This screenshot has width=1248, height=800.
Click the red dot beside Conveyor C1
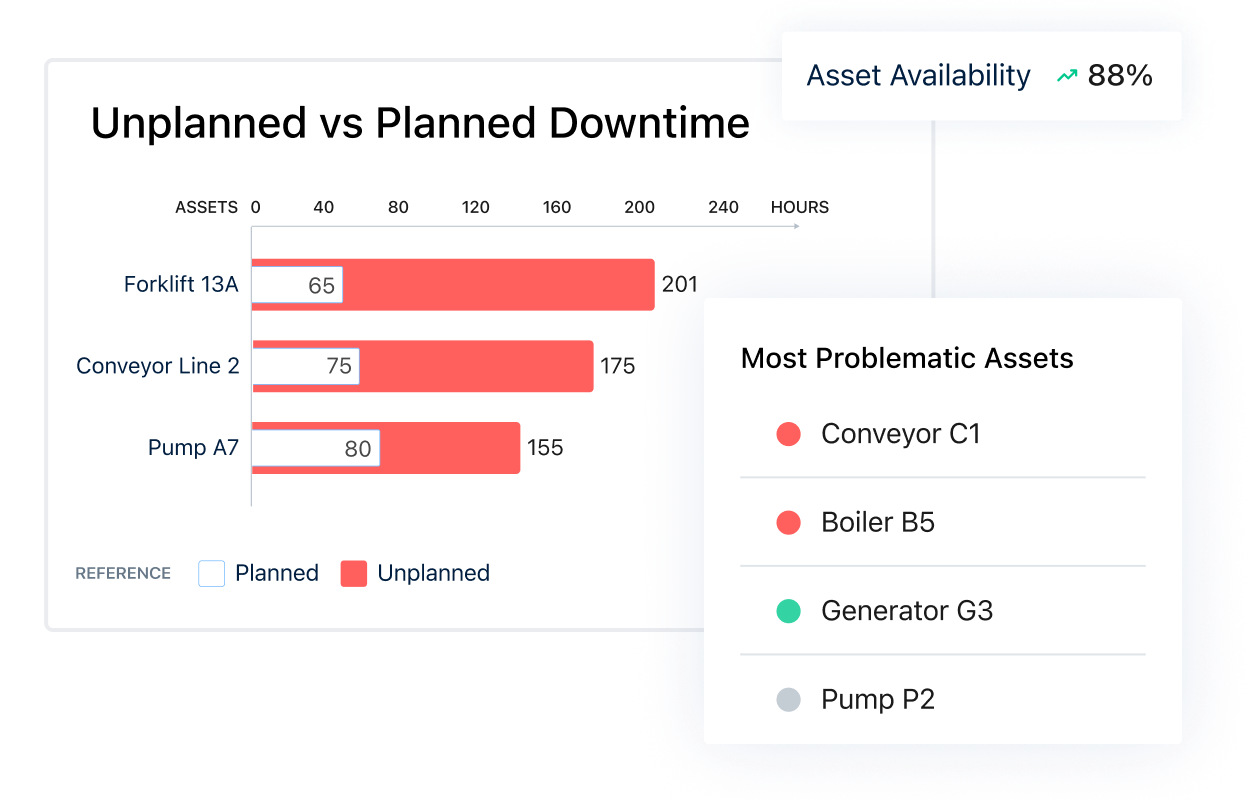click(789, 434)
